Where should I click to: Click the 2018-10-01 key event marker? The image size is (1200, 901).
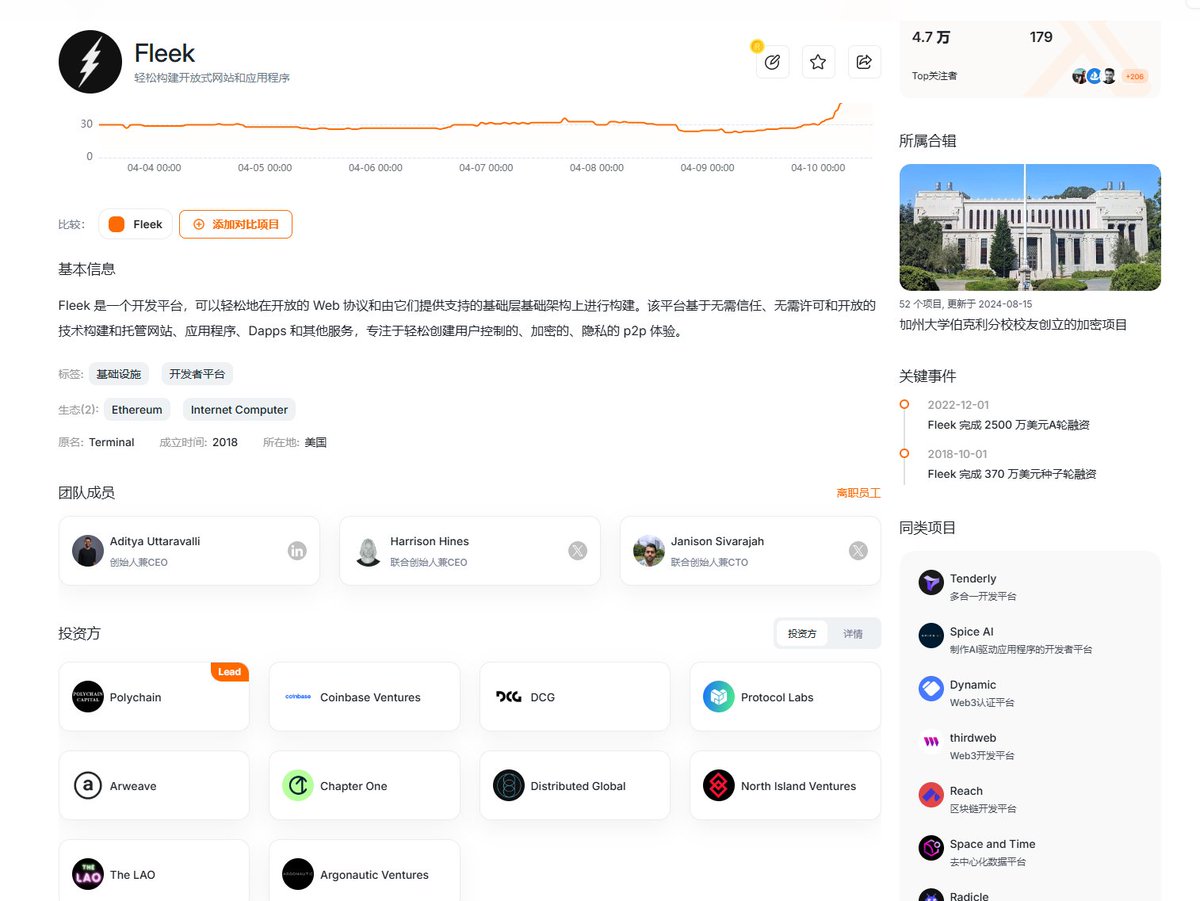point(904,453)
